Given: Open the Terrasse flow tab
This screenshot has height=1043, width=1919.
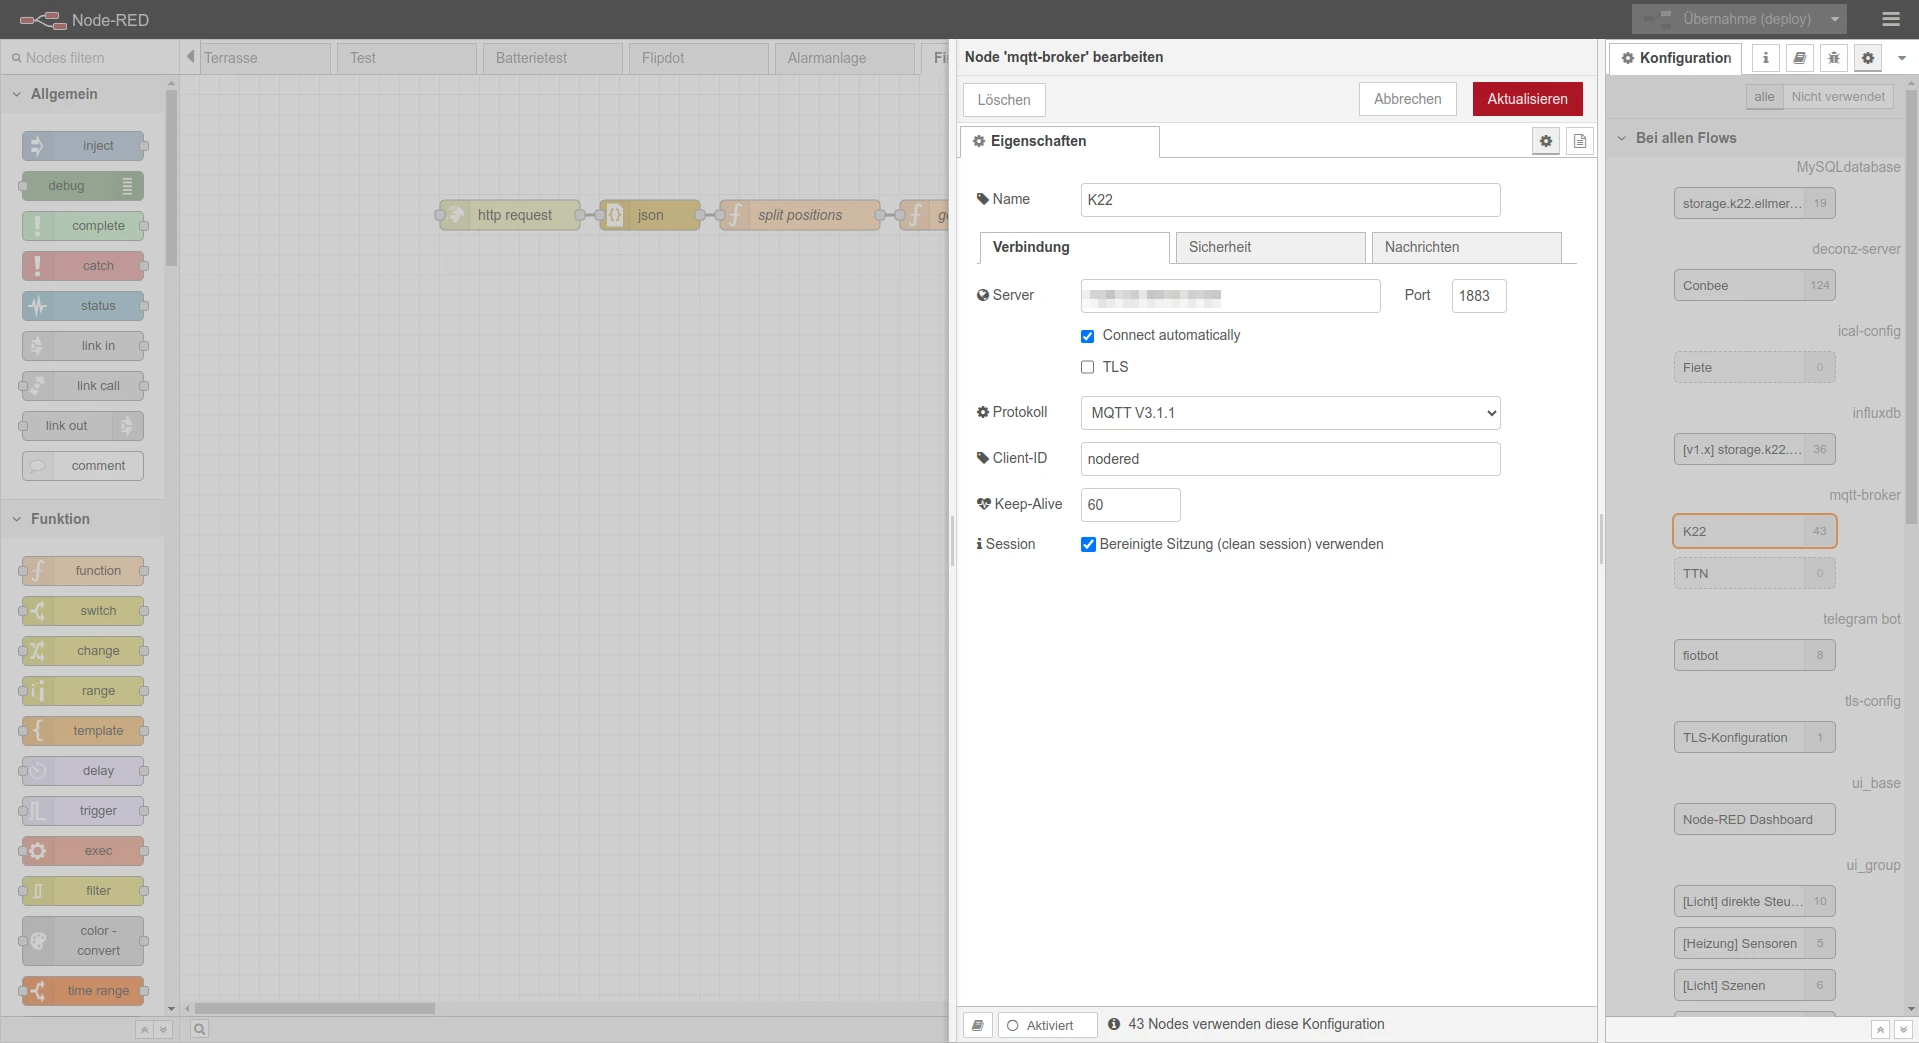Looking at the screenshot, I should click(264, 58).
